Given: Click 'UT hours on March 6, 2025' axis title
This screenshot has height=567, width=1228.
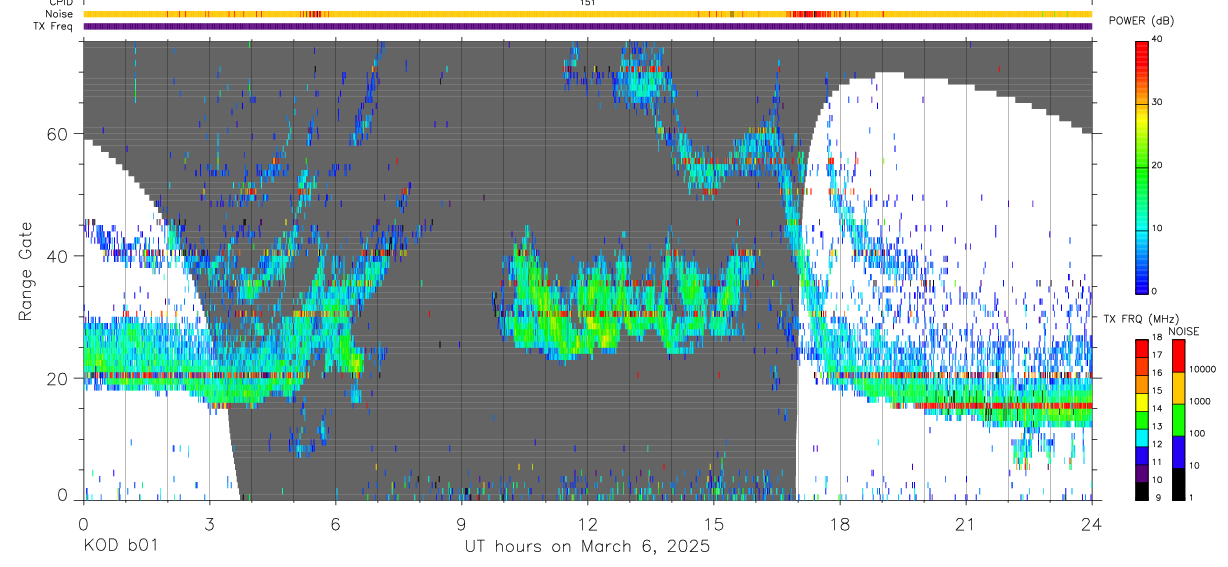Looking at the screenshot, I should click(587, 547).
